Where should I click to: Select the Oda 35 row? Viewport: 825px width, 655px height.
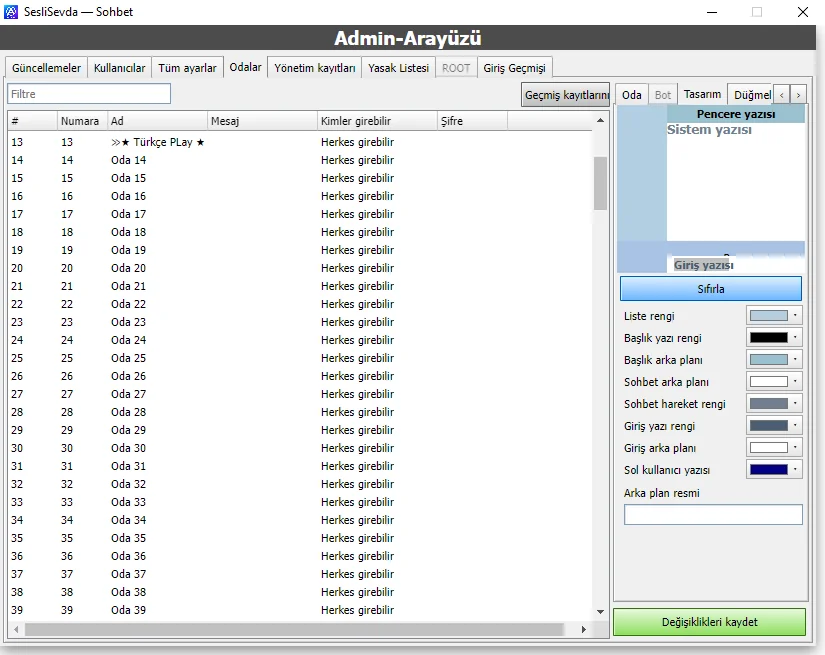click(x=300, y=538)
